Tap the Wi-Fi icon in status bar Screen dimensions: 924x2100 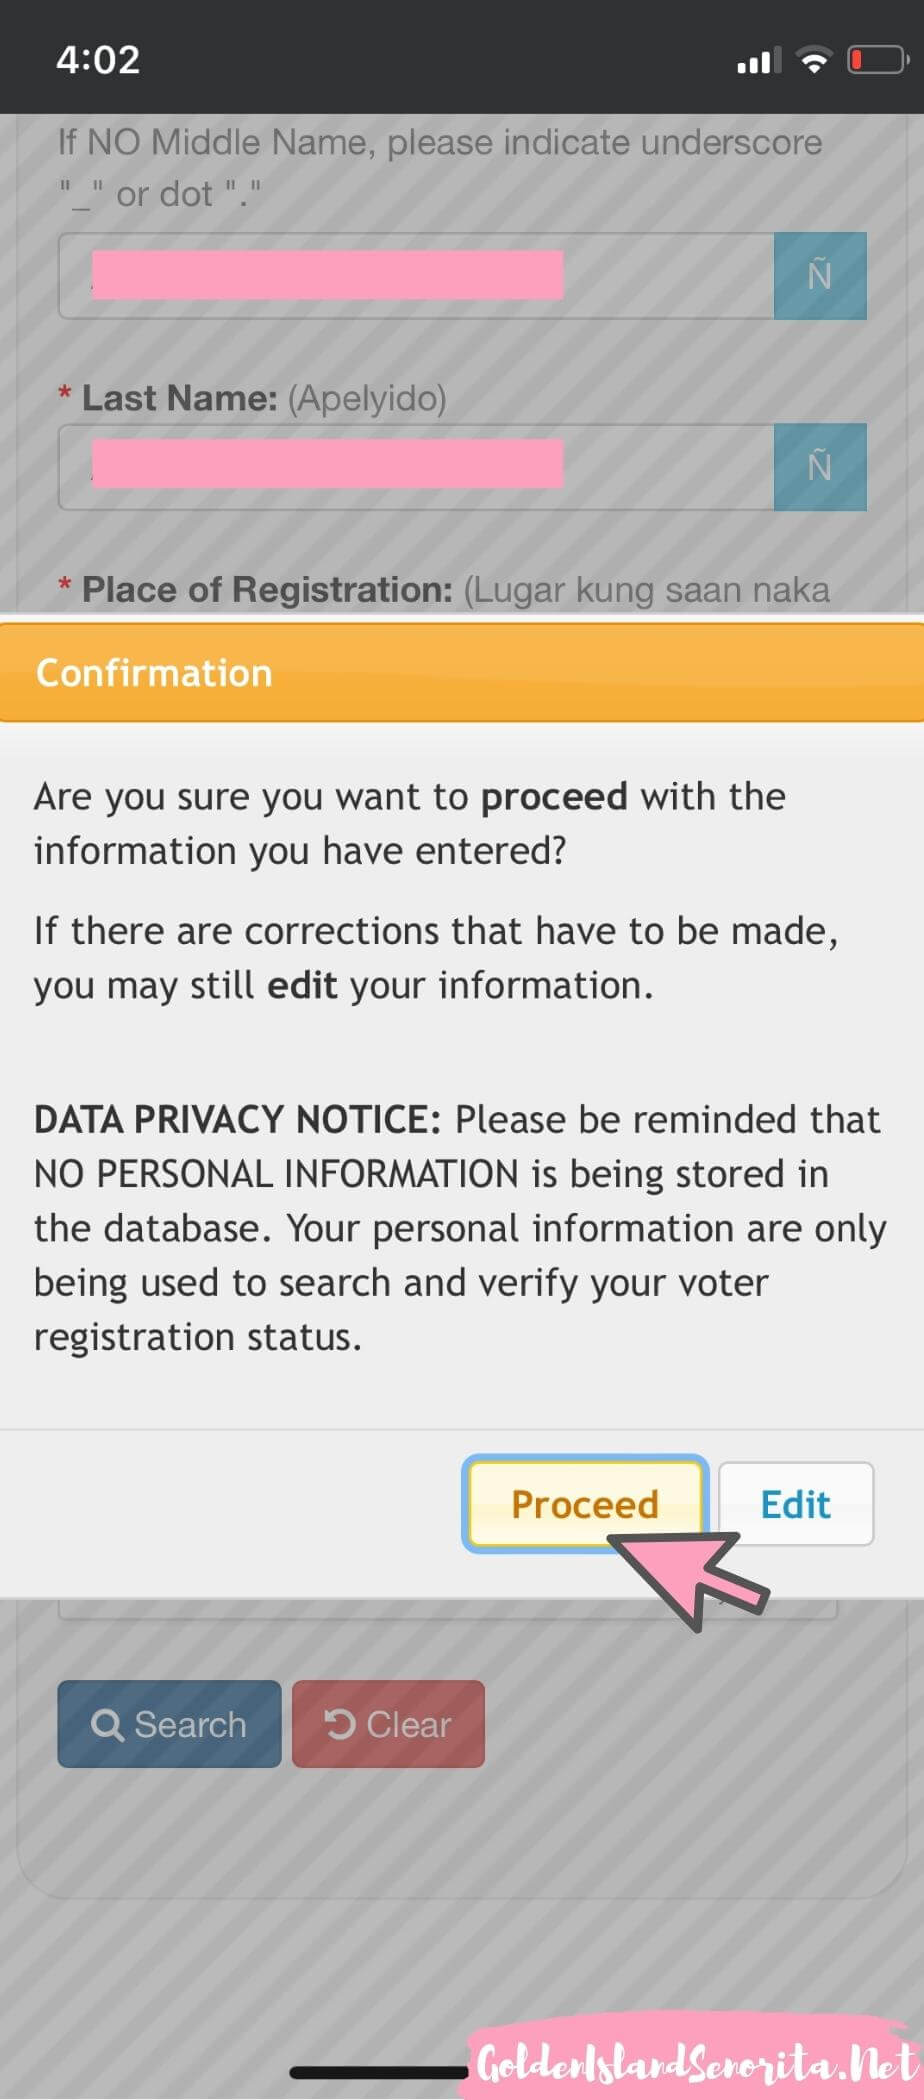pos(815,61)
